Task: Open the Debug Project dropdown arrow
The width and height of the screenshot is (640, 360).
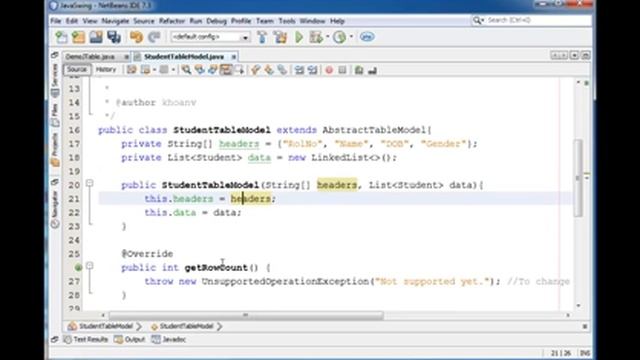Action: coord(327,37)
